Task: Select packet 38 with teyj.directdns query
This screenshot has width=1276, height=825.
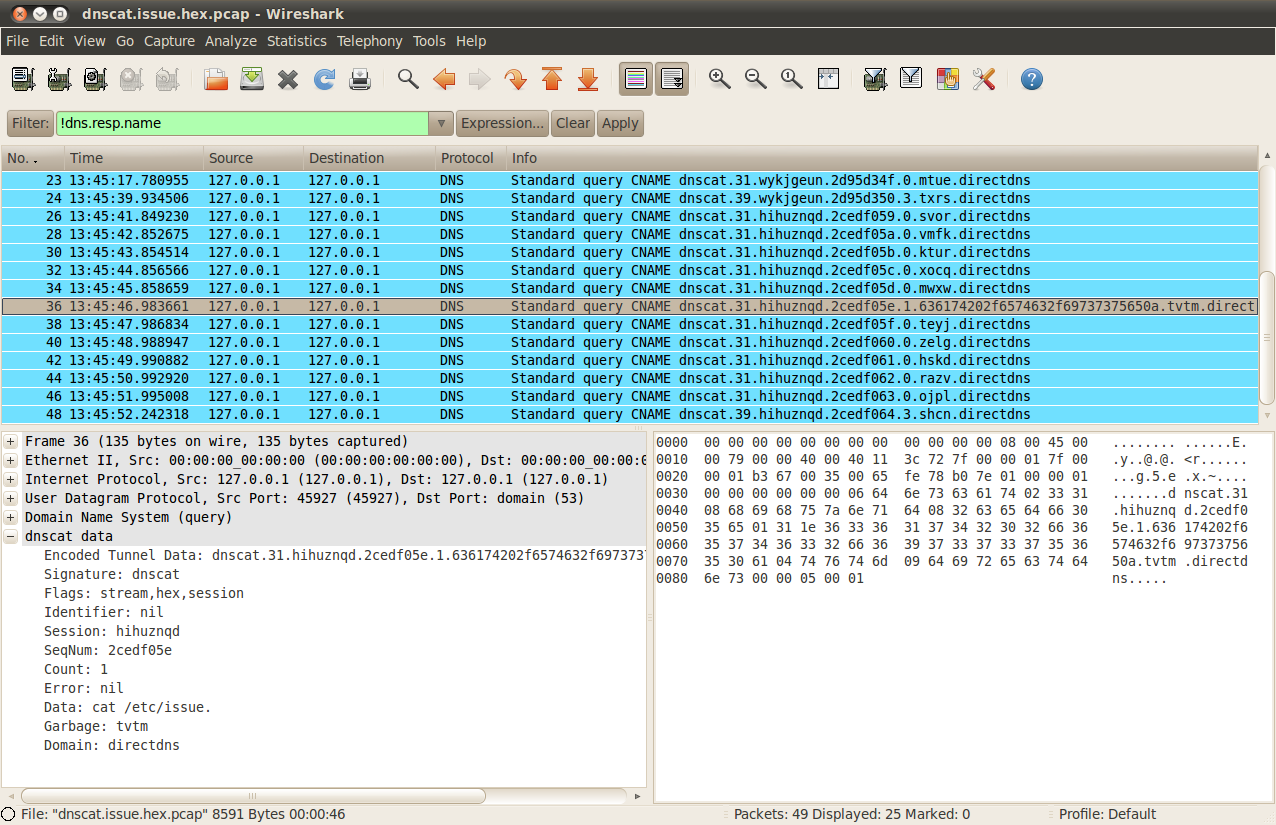Action: tap(629, 324)
